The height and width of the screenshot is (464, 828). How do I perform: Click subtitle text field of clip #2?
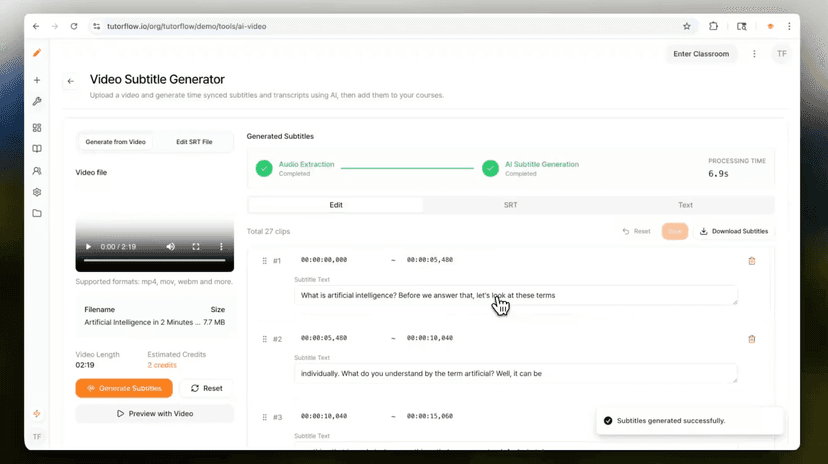(x=515, y=374)
